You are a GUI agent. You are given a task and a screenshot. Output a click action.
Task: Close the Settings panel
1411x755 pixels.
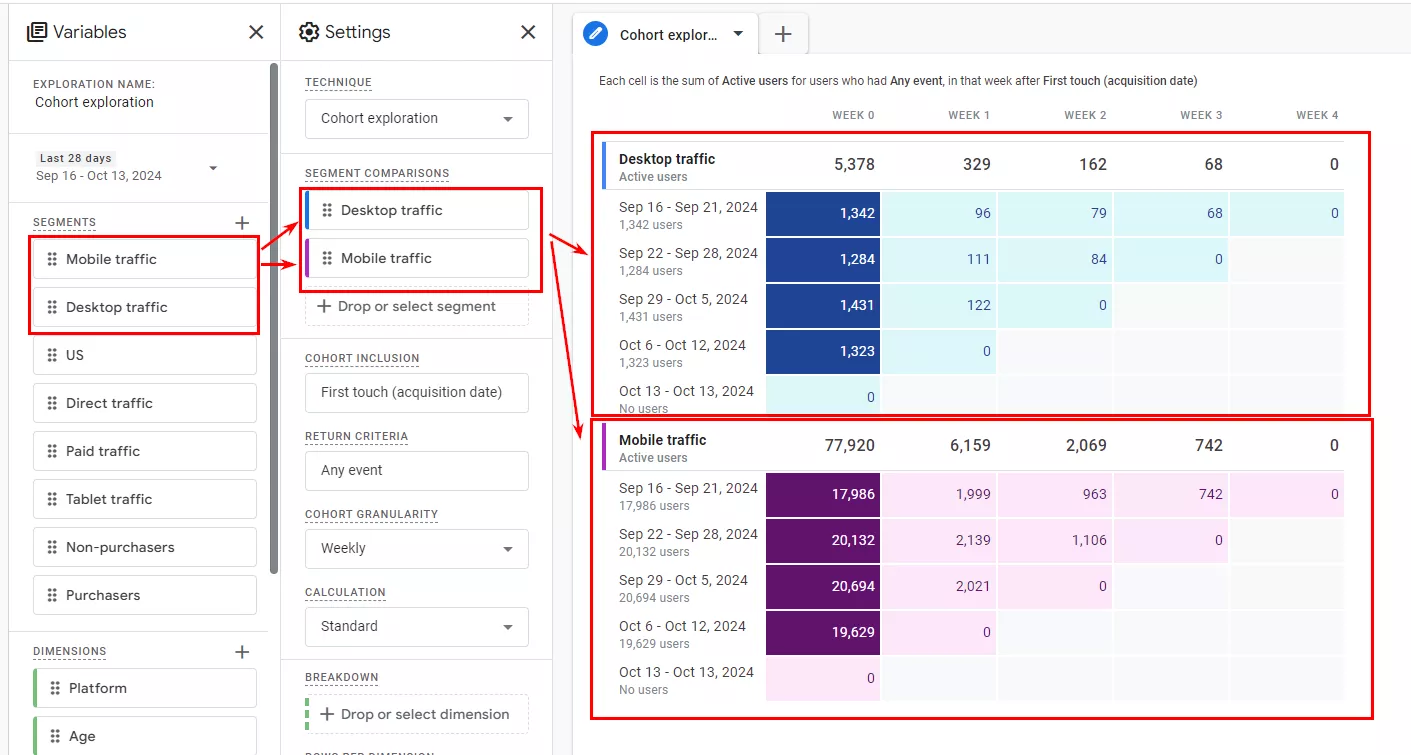528,32
